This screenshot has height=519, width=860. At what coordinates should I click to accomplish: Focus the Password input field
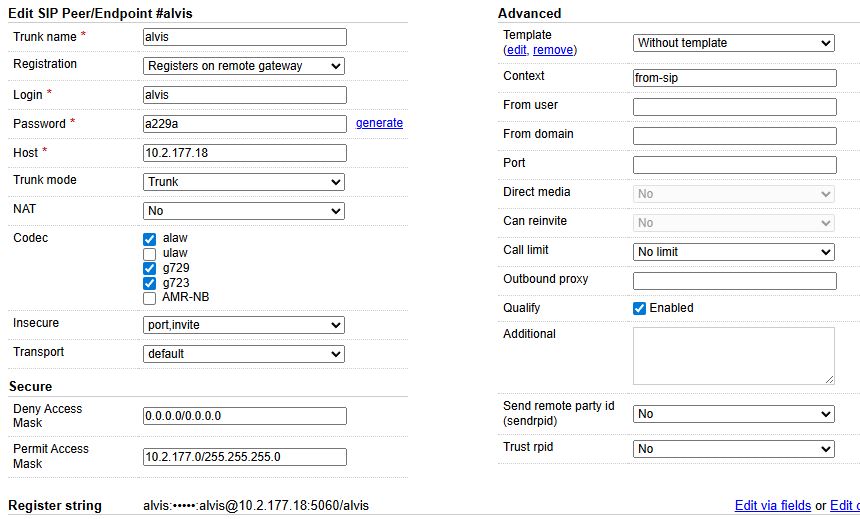tap(245, 123)
